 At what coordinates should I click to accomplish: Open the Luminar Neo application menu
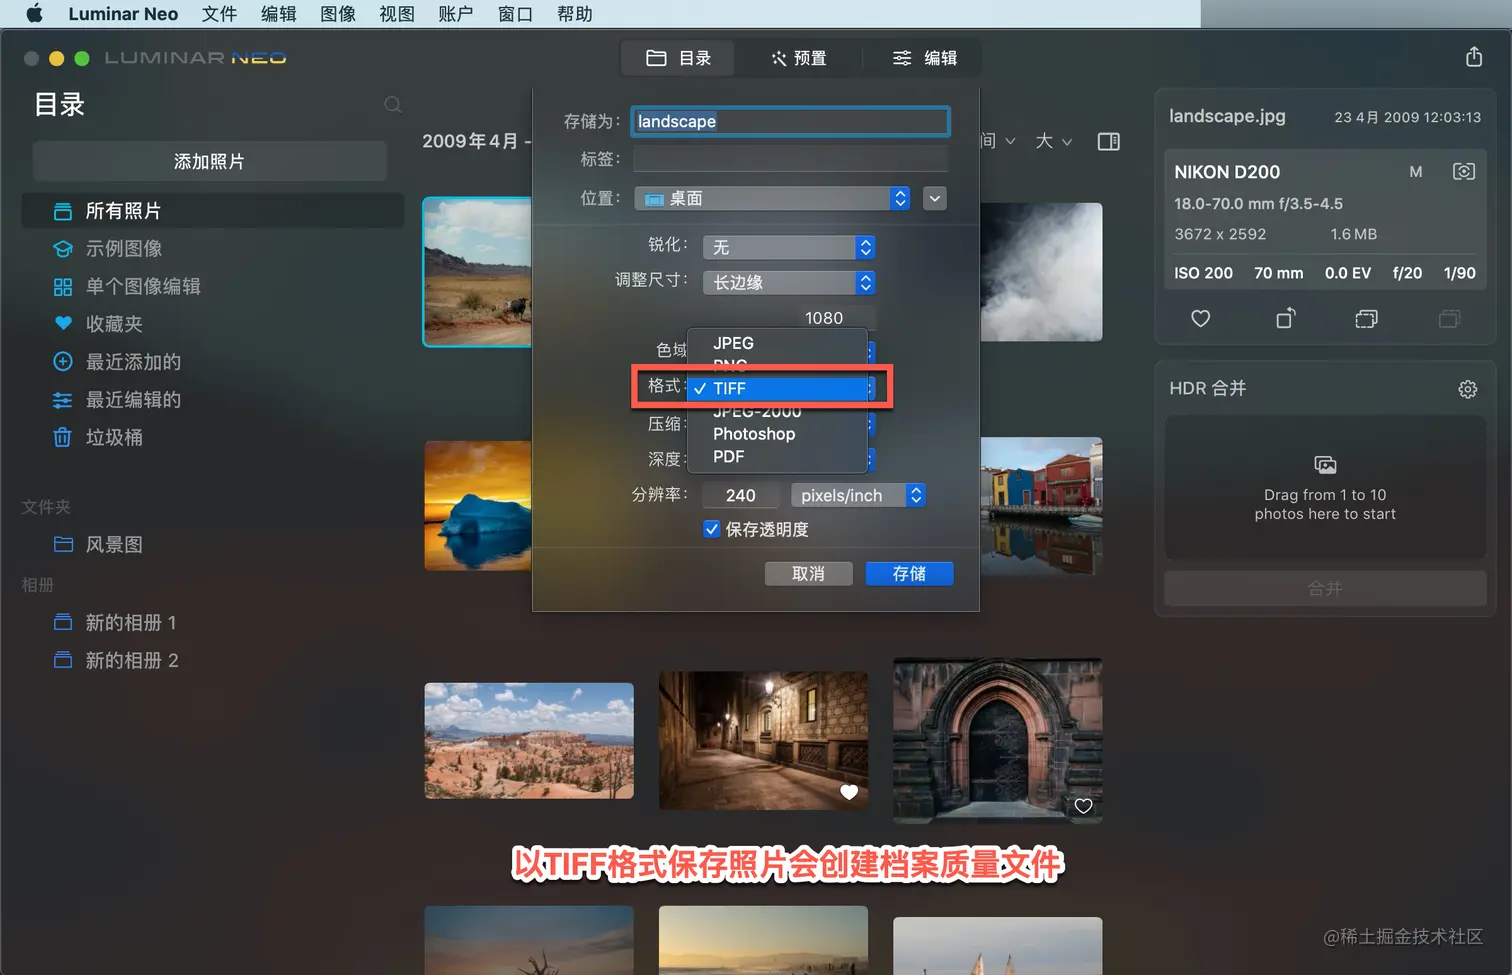click(123, 14)
